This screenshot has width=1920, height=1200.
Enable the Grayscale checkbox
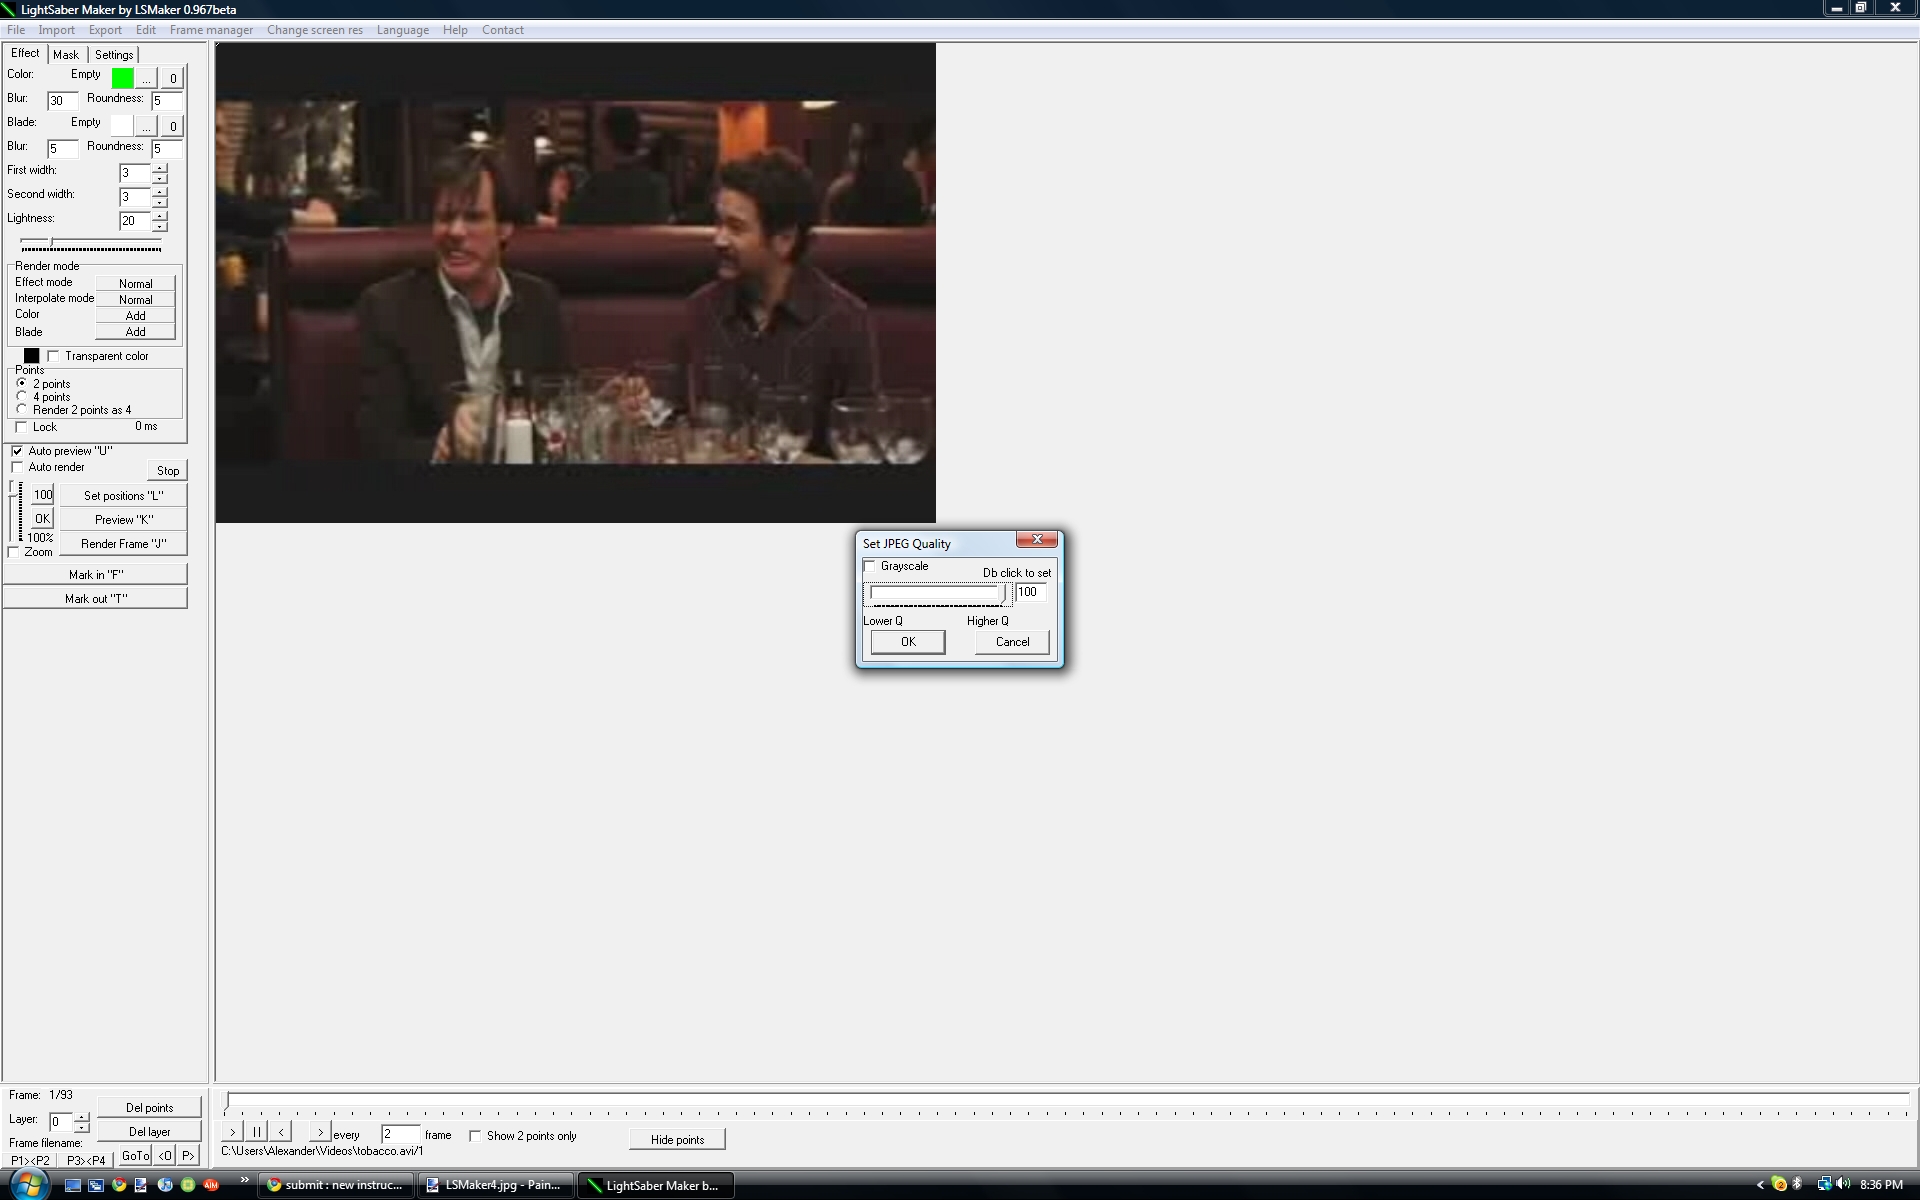870,567
